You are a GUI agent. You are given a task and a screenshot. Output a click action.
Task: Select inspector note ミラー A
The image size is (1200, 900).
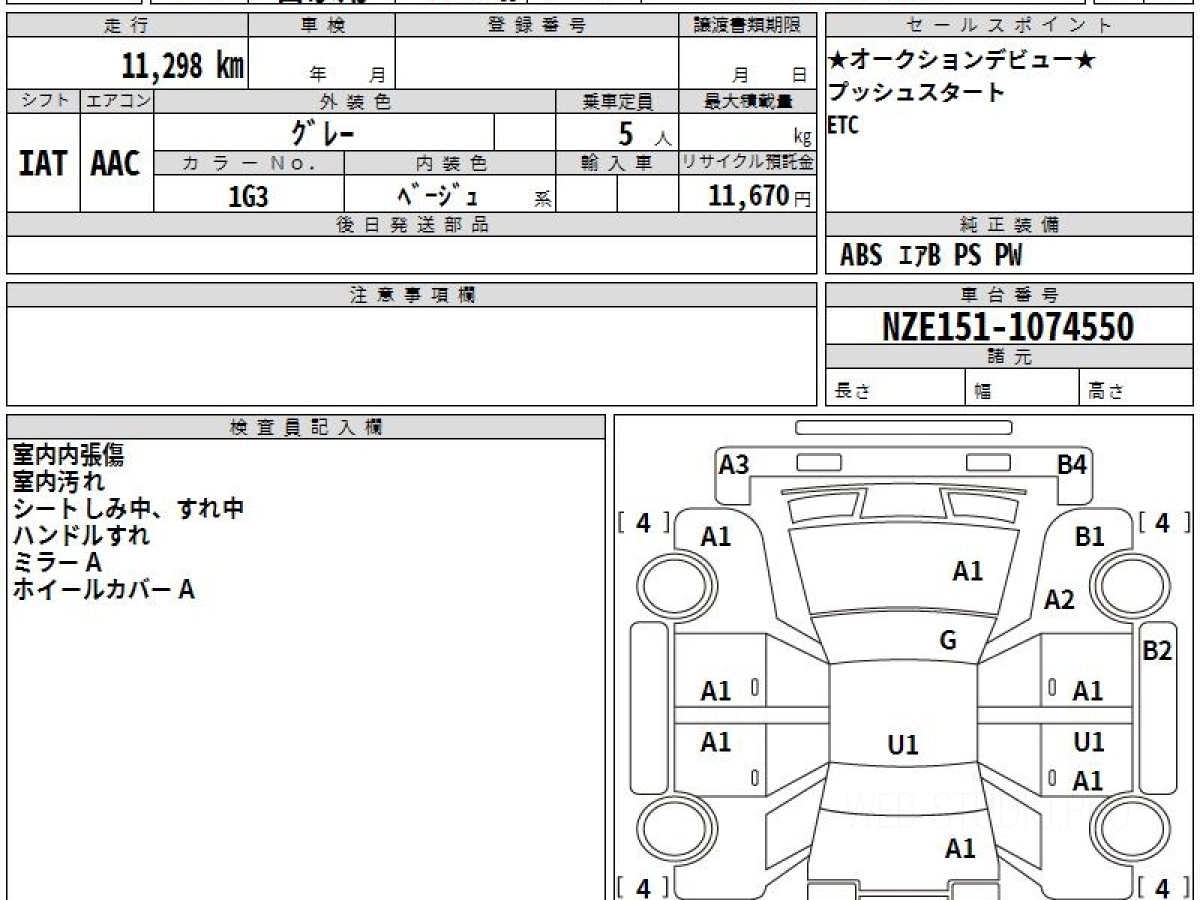pos(57,563)
